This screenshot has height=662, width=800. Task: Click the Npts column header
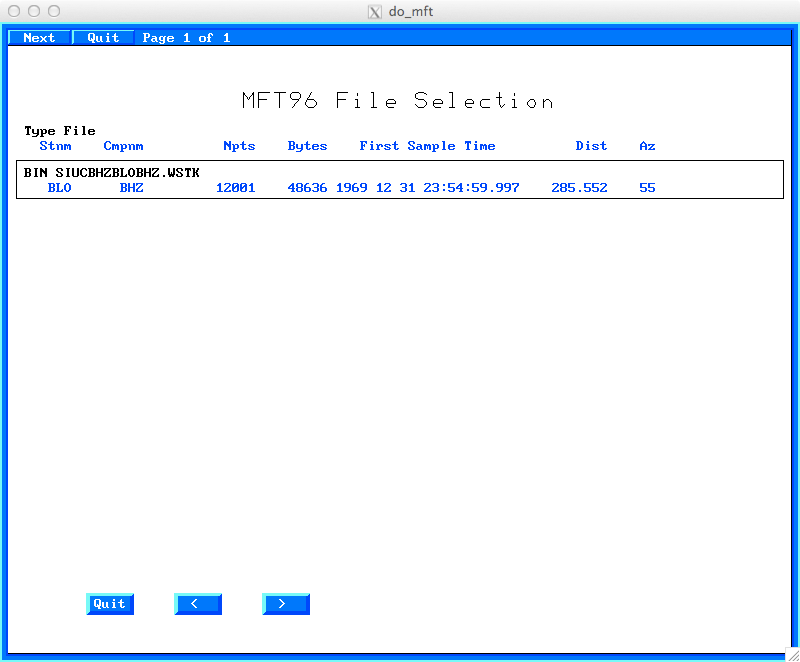(x=239, y=146)
